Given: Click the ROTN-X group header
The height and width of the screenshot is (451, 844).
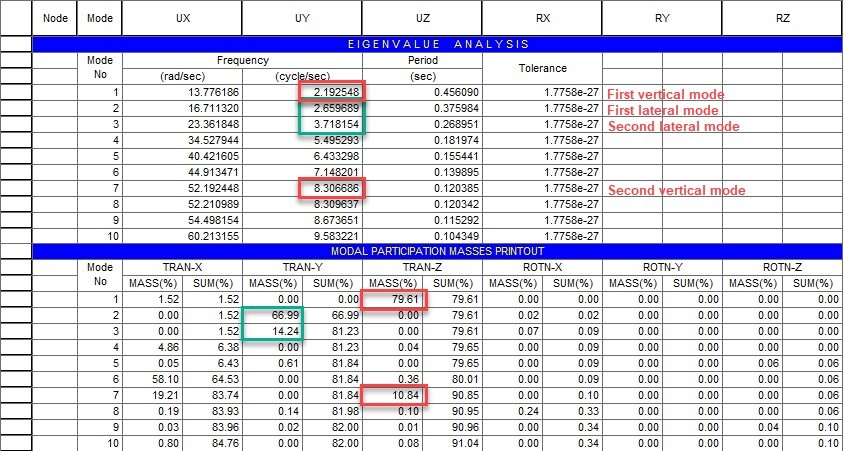Looking at the screenshot, I should [543, 267].
